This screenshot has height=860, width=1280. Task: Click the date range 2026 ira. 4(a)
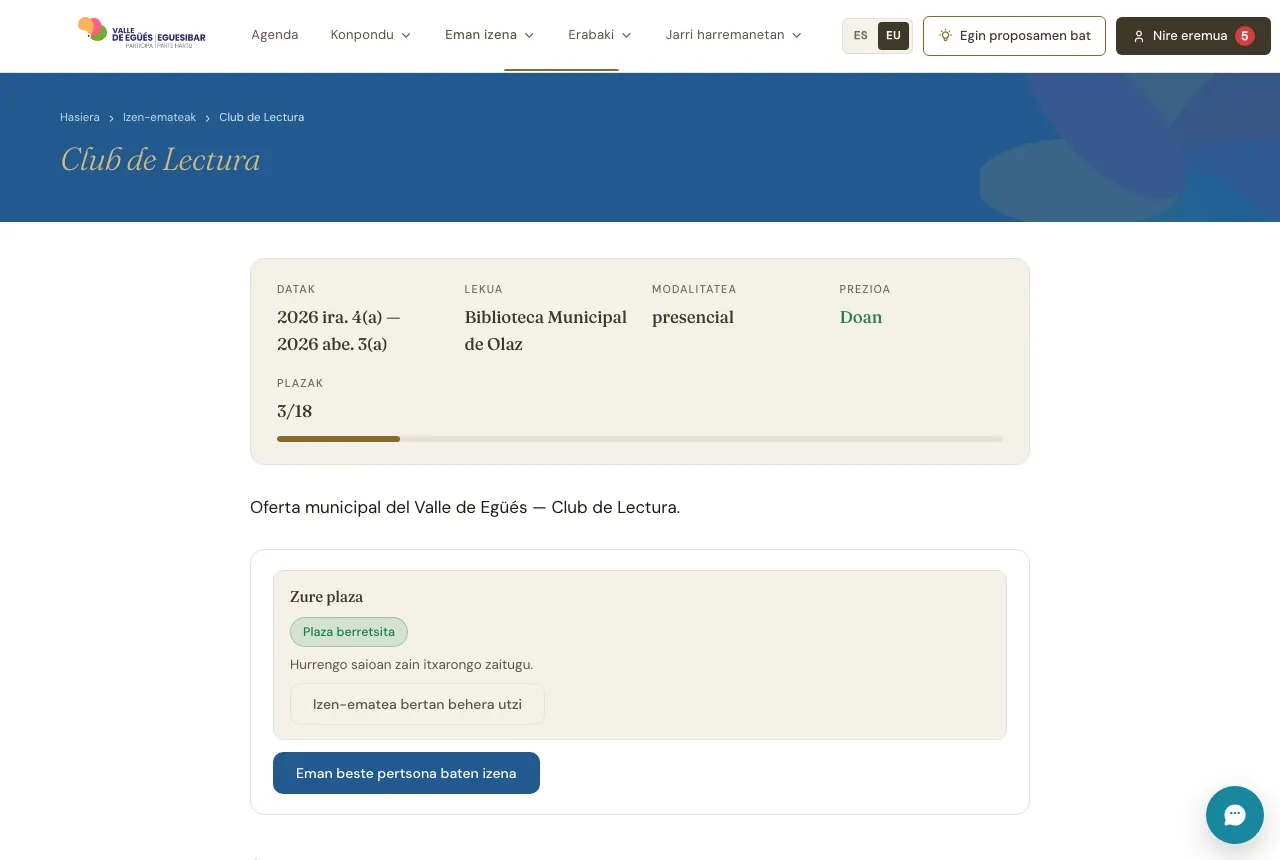[339, 331]
